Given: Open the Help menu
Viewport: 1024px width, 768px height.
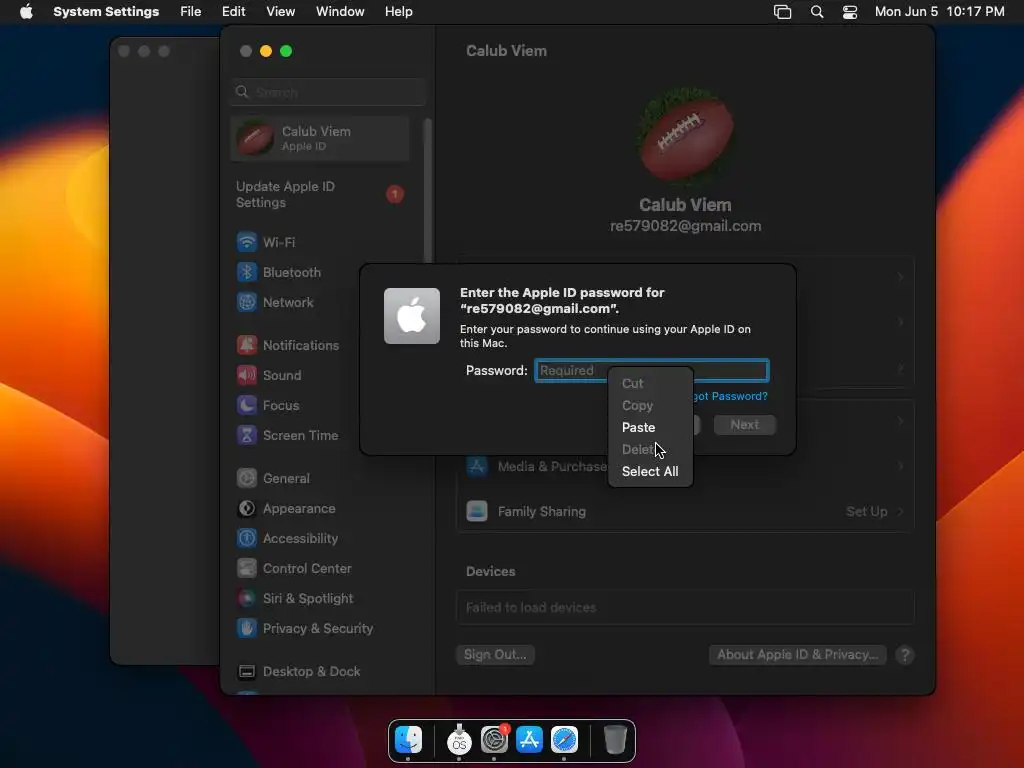Looking at the screenshot, I should point(398,12).
